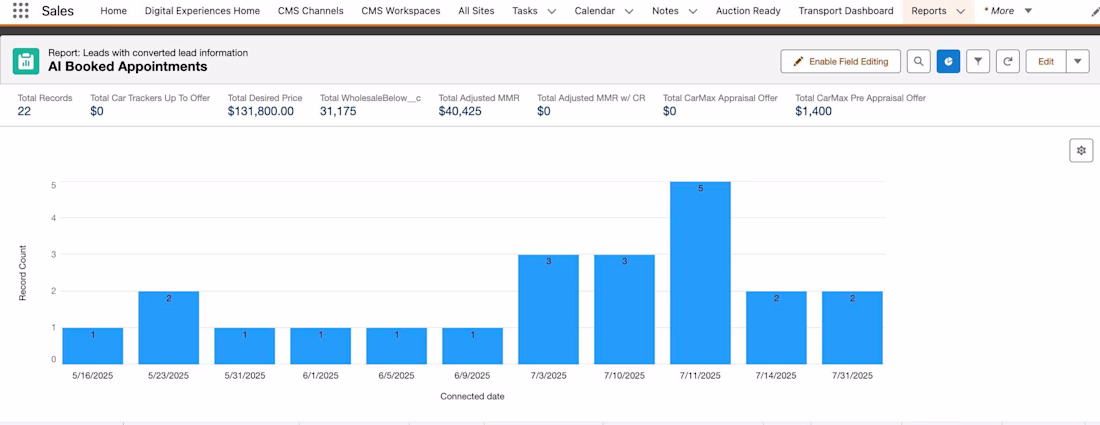Screen dimensions: 1100x425
Task: Switch to the CMS Channels tab
Action: 310,11
